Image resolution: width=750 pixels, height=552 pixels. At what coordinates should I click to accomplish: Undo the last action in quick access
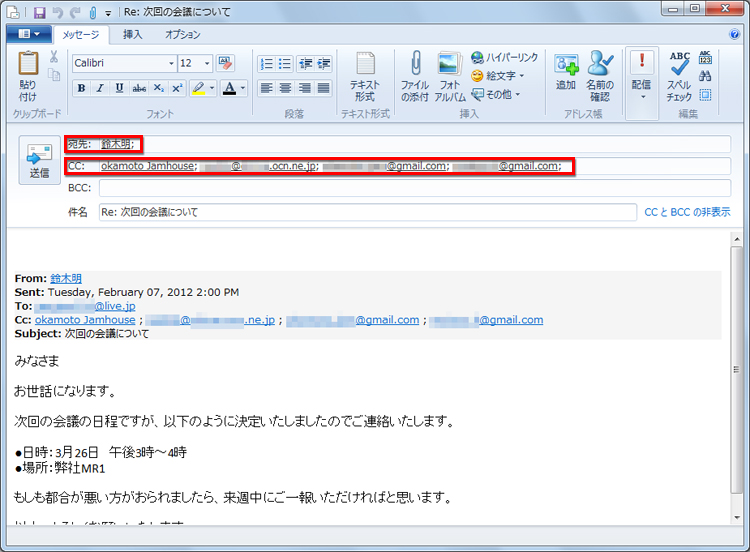(58, 12)
